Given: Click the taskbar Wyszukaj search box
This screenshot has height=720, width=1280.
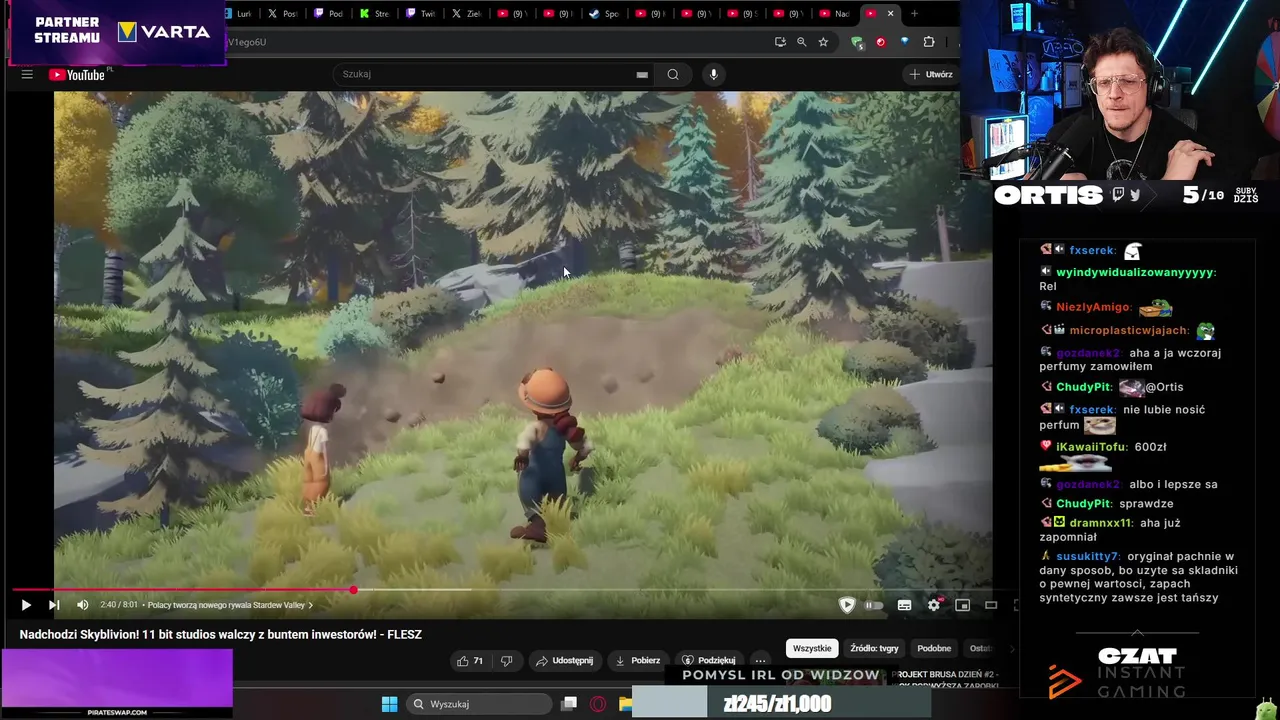Looking at the screenshot, I should click(480, 704).
